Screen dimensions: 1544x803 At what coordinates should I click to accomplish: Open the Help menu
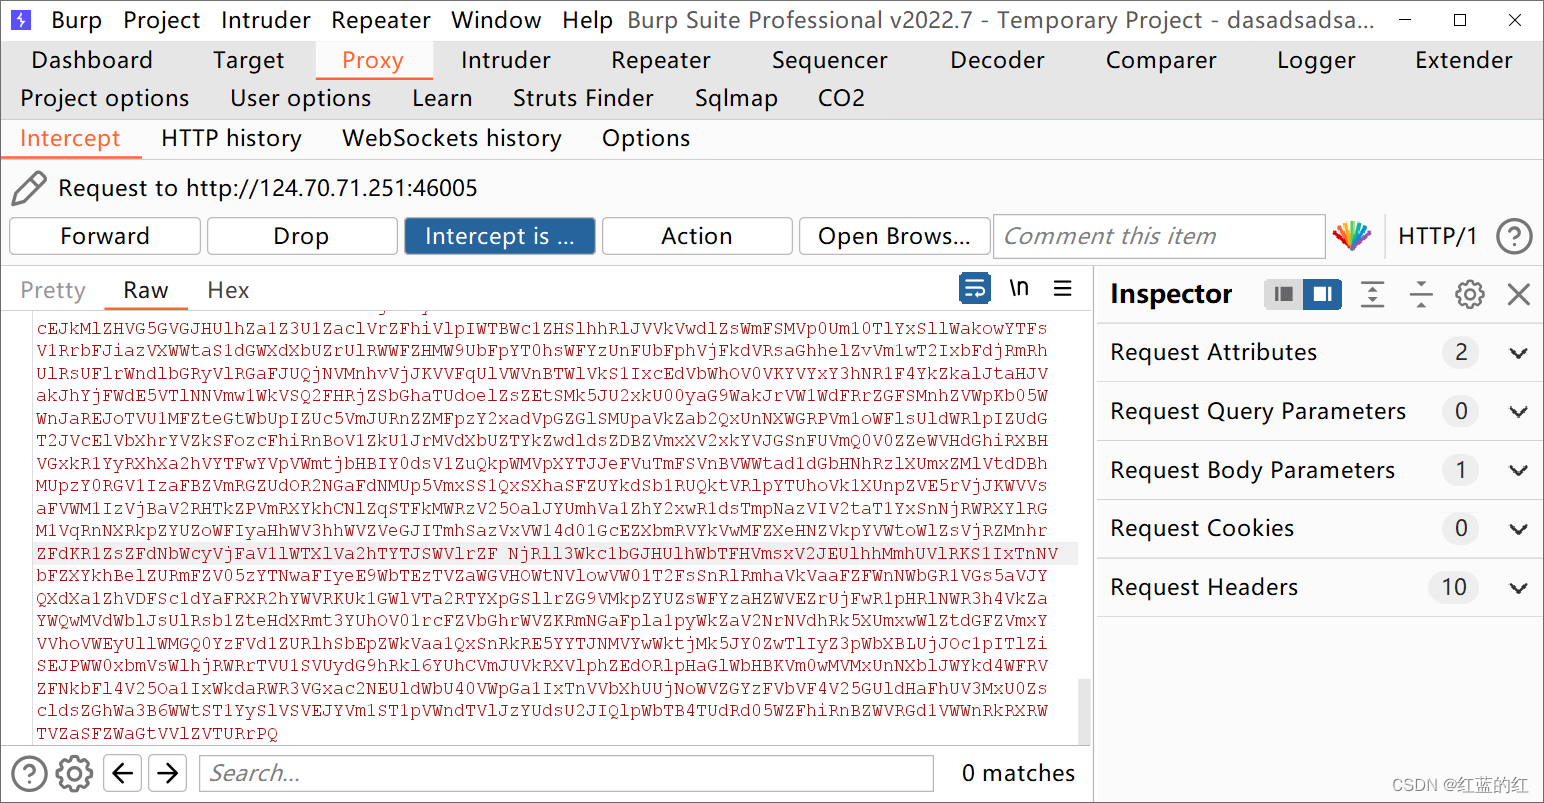[x=587, y=20]
